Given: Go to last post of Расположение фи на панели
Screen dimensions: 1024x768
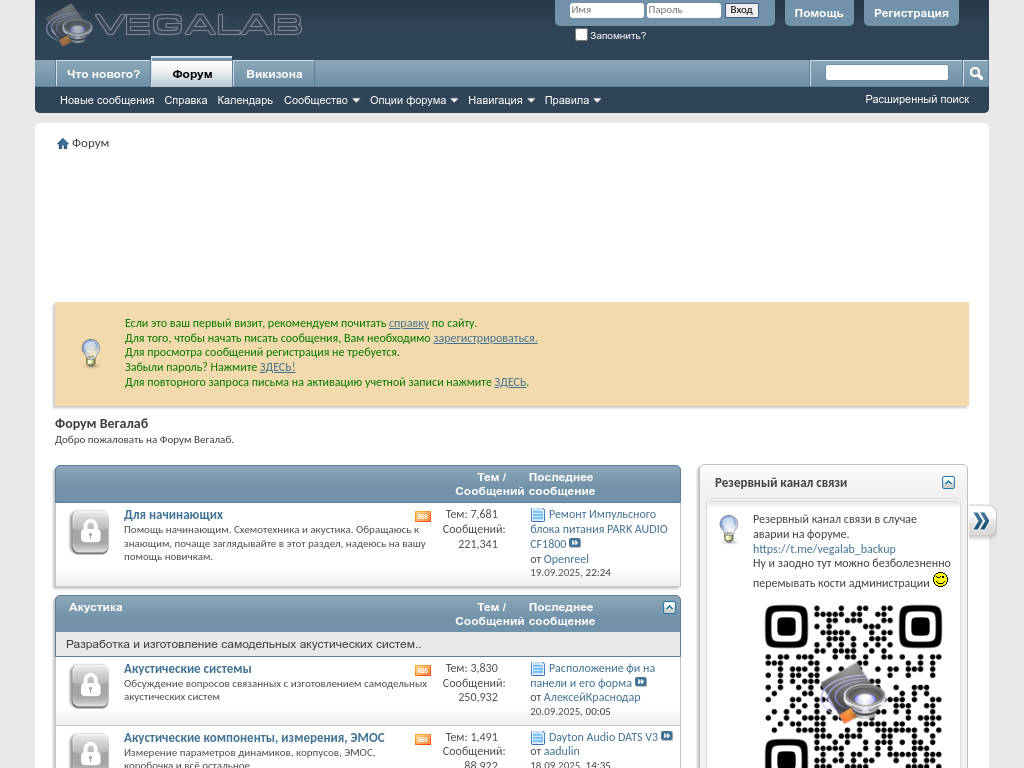Looking at the screenshot, I should tap(641, 683).
